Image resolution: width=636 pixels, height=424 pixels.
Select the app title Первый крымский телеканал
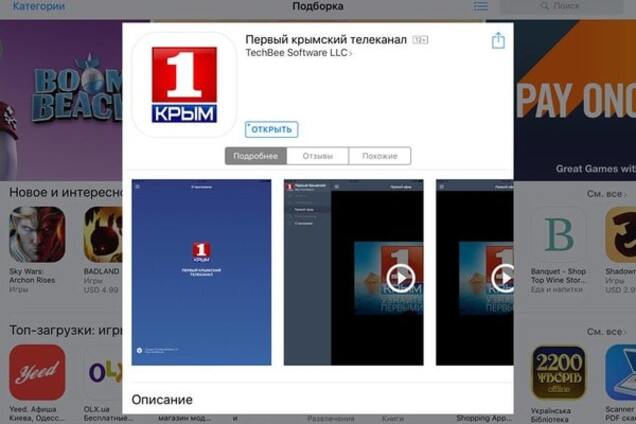326,39
